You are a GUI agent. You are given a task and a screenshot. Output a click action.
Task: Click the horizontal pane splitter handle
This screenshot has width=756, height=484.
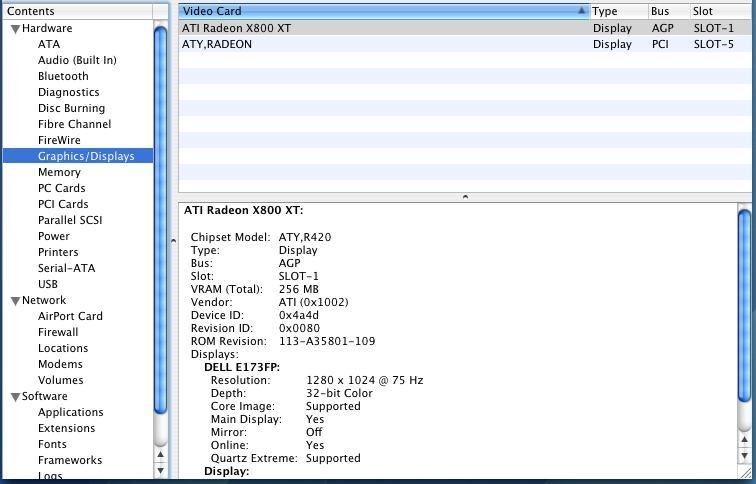465,197
